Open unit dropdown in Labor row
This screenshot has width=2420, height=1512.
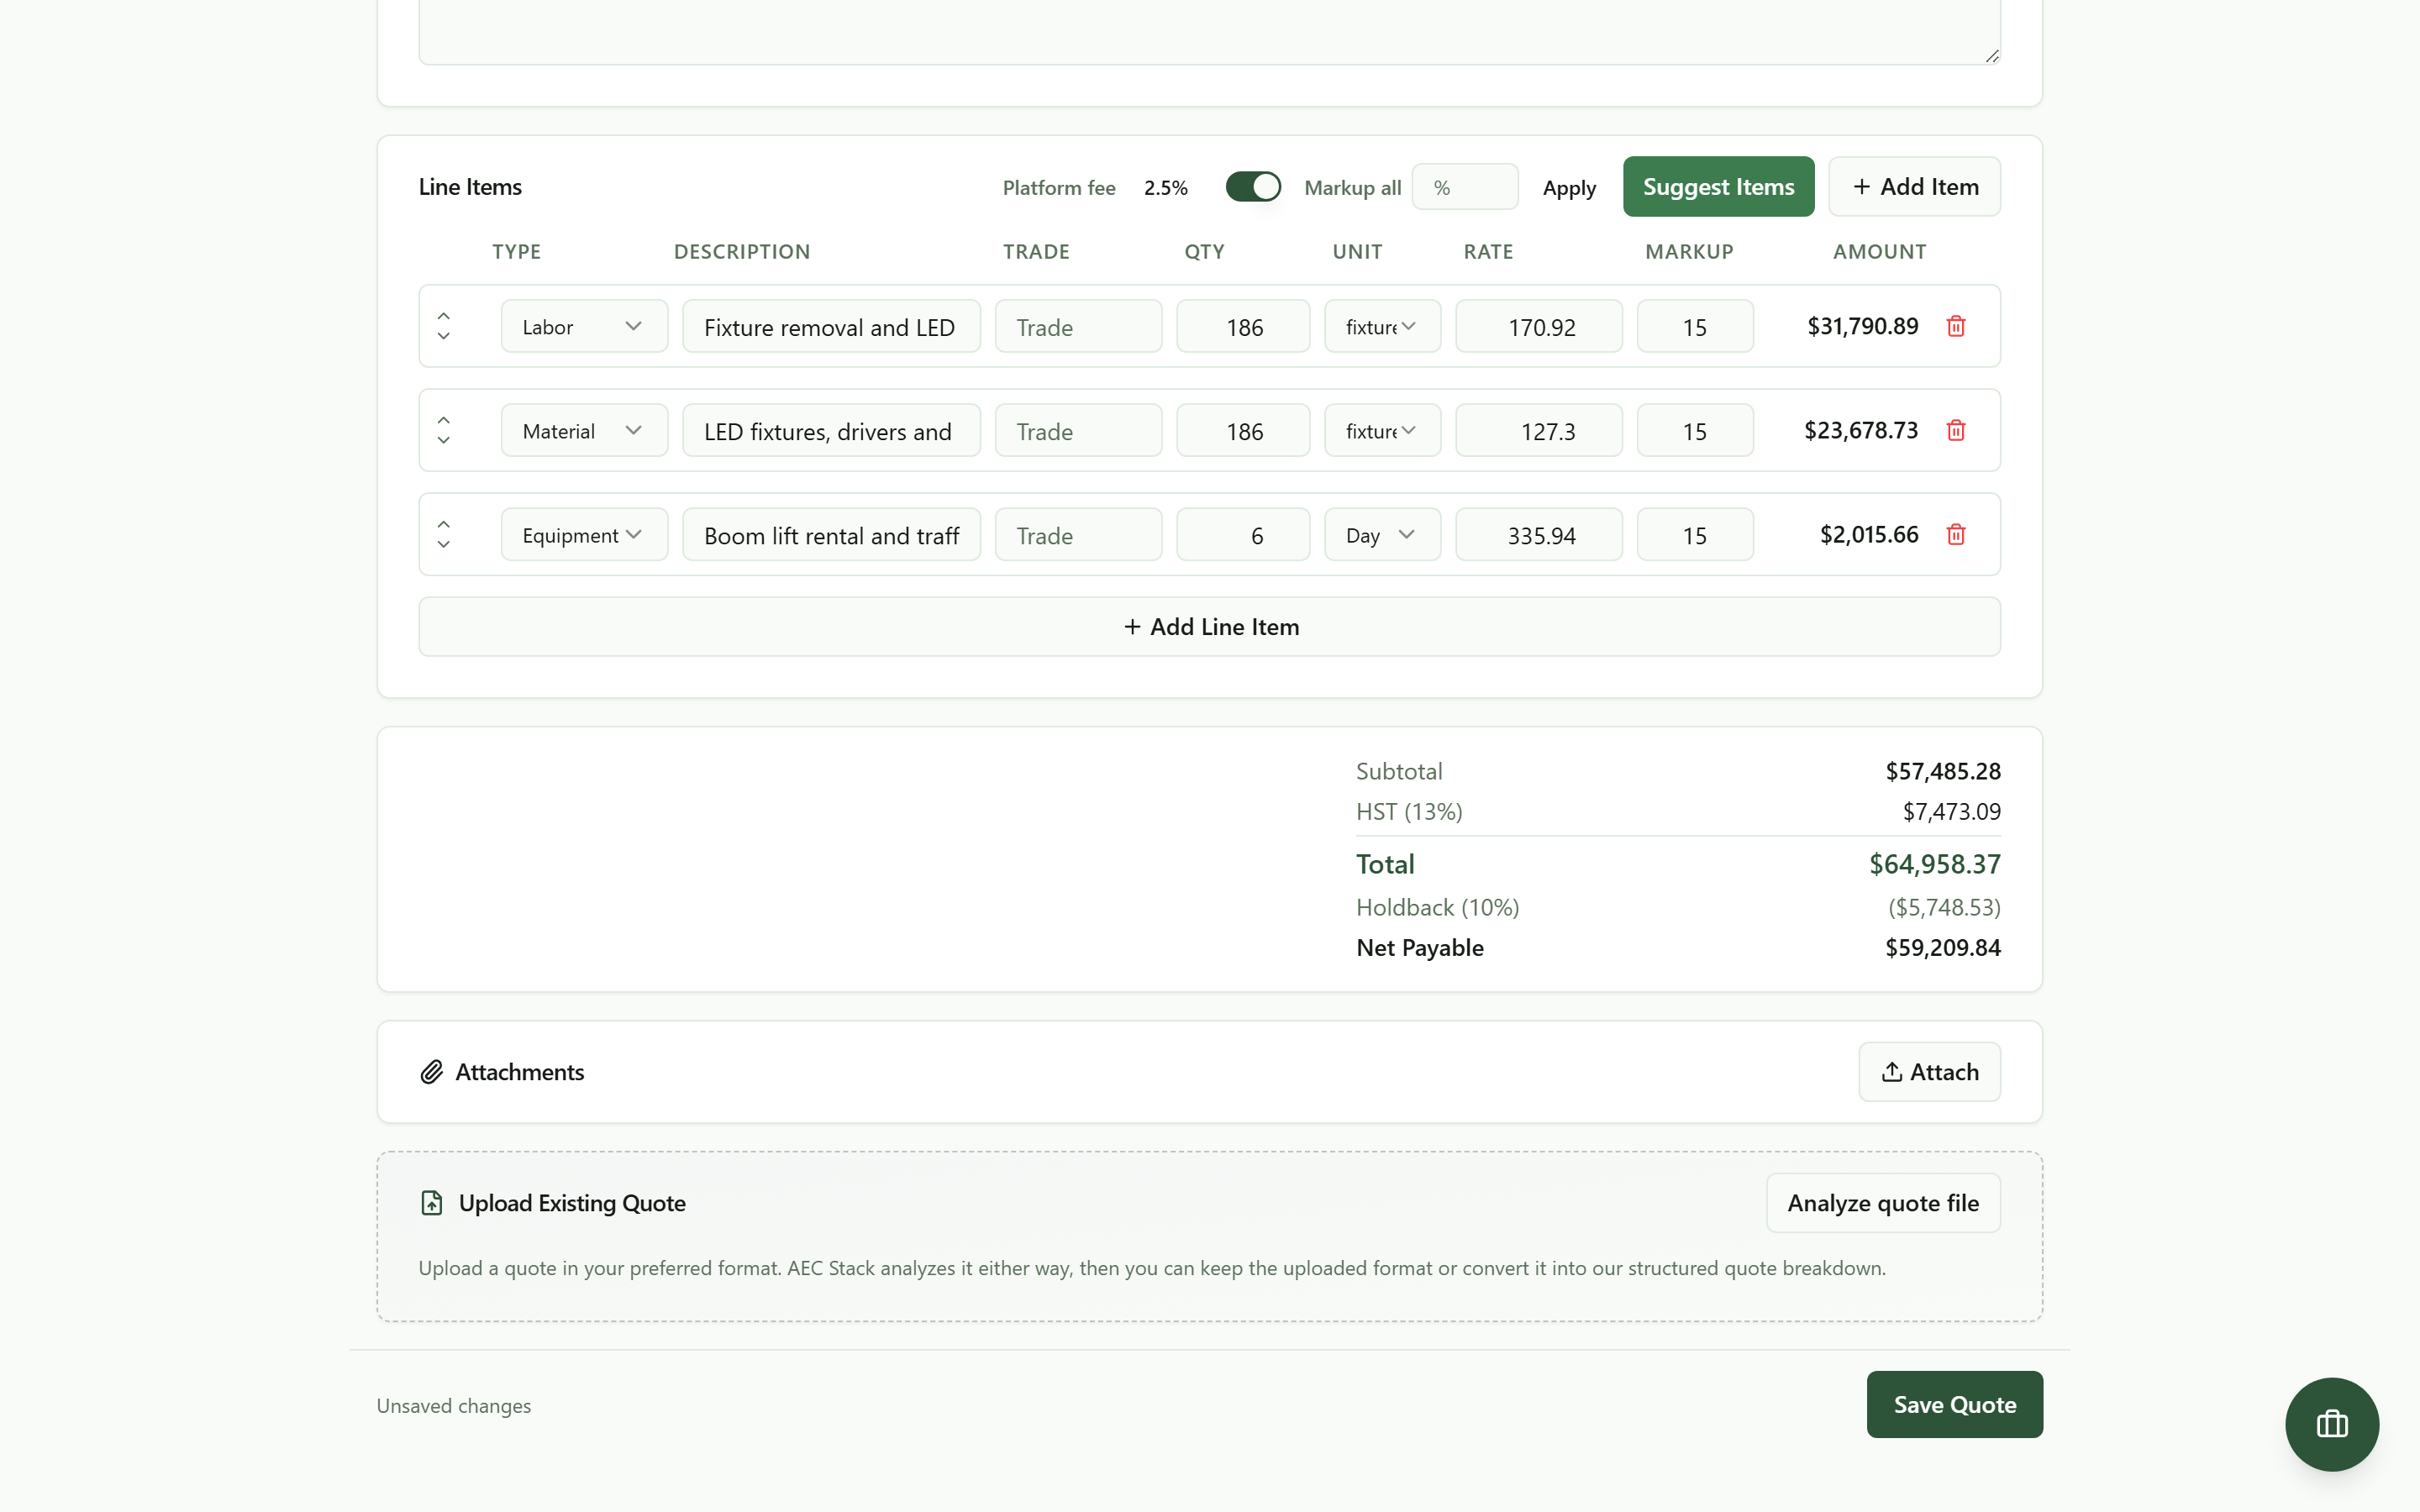(1382, 326)
